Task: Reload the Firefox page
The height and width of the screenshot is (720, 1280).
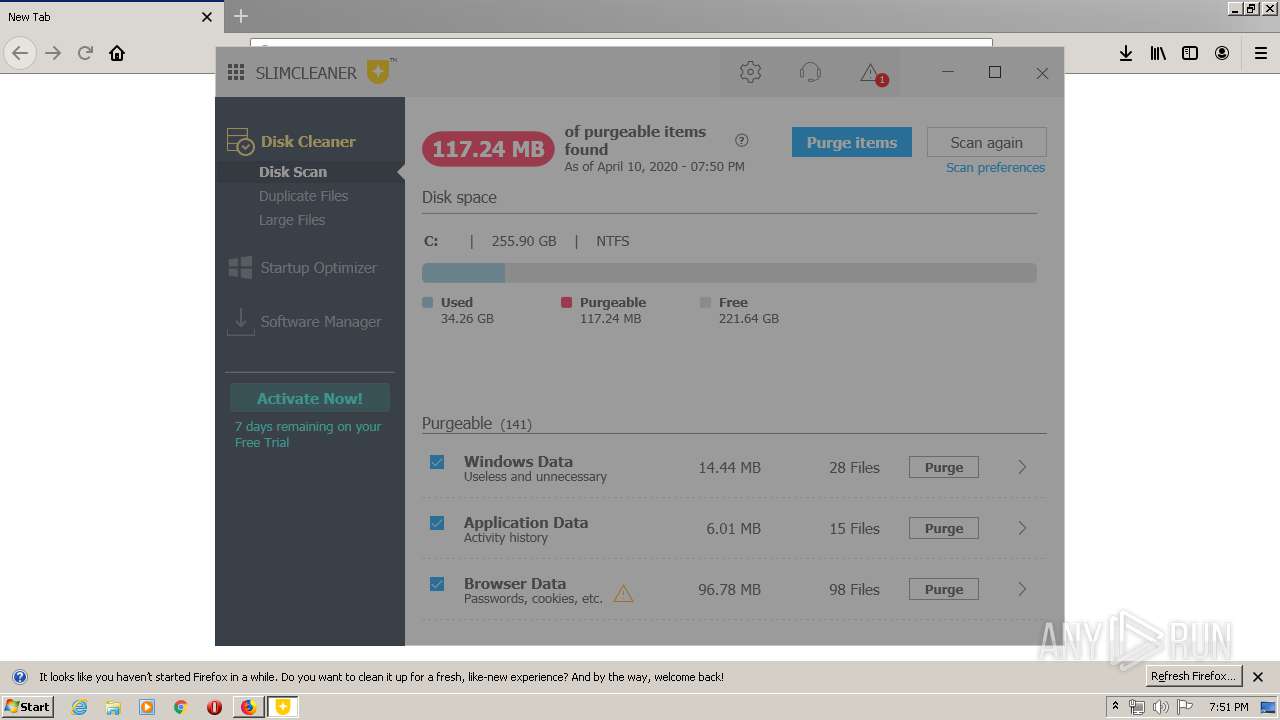Action: (x=85, y=53)
